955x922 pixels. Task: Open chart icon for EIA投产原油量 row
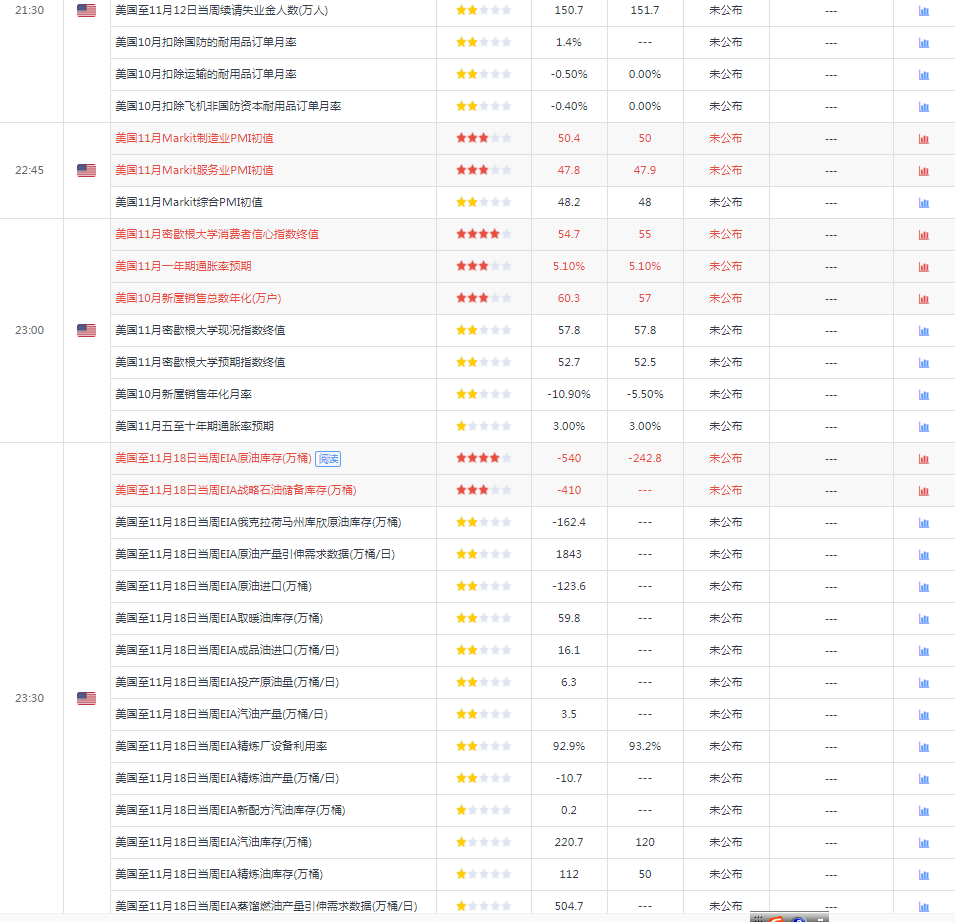(923, 683)
